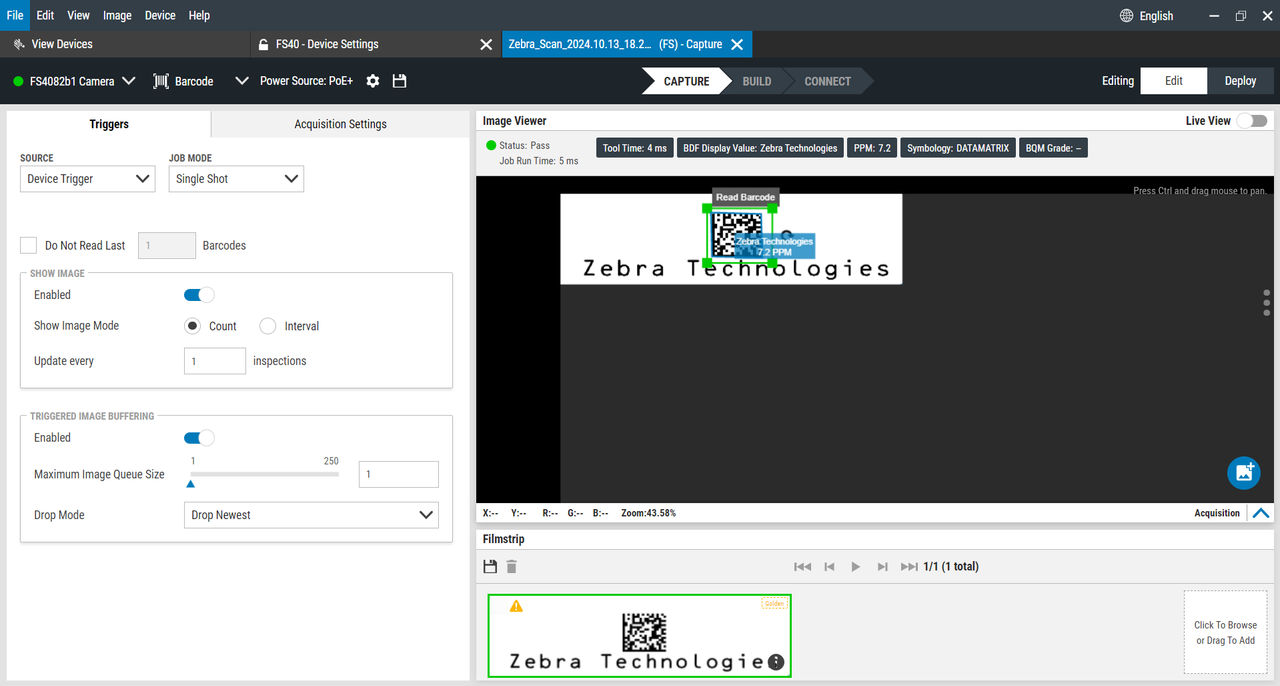The height and width of the screenshot is (686, 1280).
Task: Select the Count radio button
Action: point(193,326)
